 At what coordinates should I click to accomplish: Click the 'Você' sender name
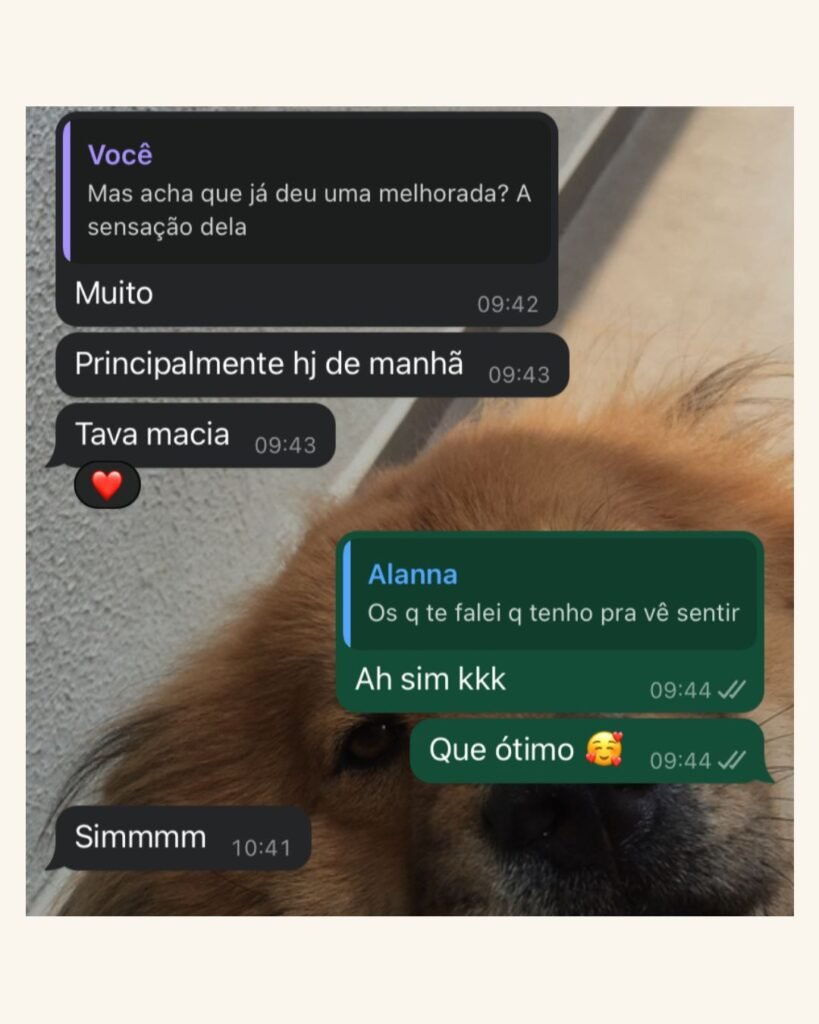[120, 155]
